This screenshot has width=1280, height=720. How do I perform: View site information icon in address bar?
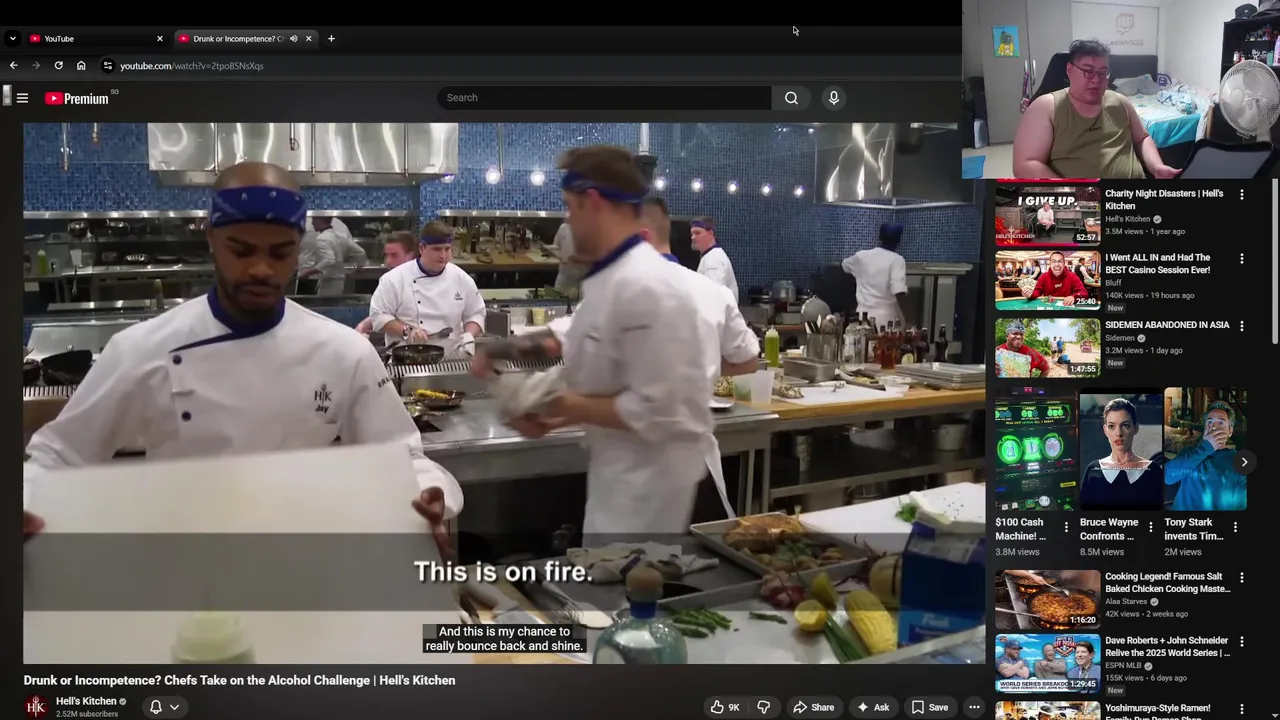107,66
